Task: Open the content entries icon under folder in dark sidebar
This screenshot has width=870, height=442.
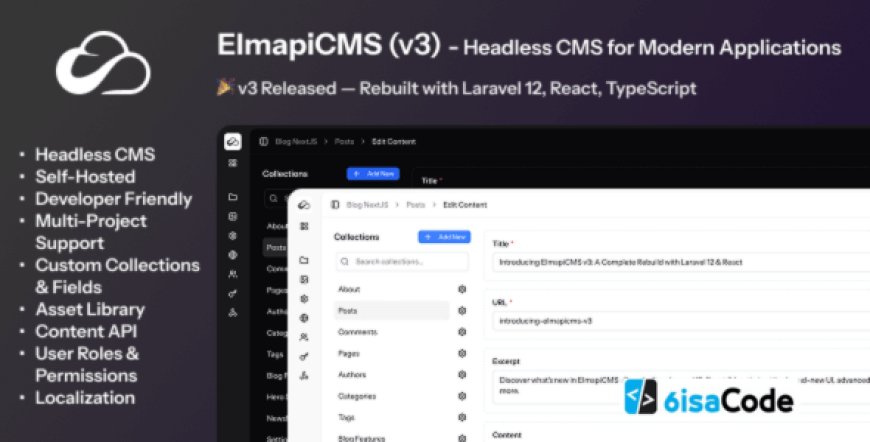Action: tap(233, 216)
